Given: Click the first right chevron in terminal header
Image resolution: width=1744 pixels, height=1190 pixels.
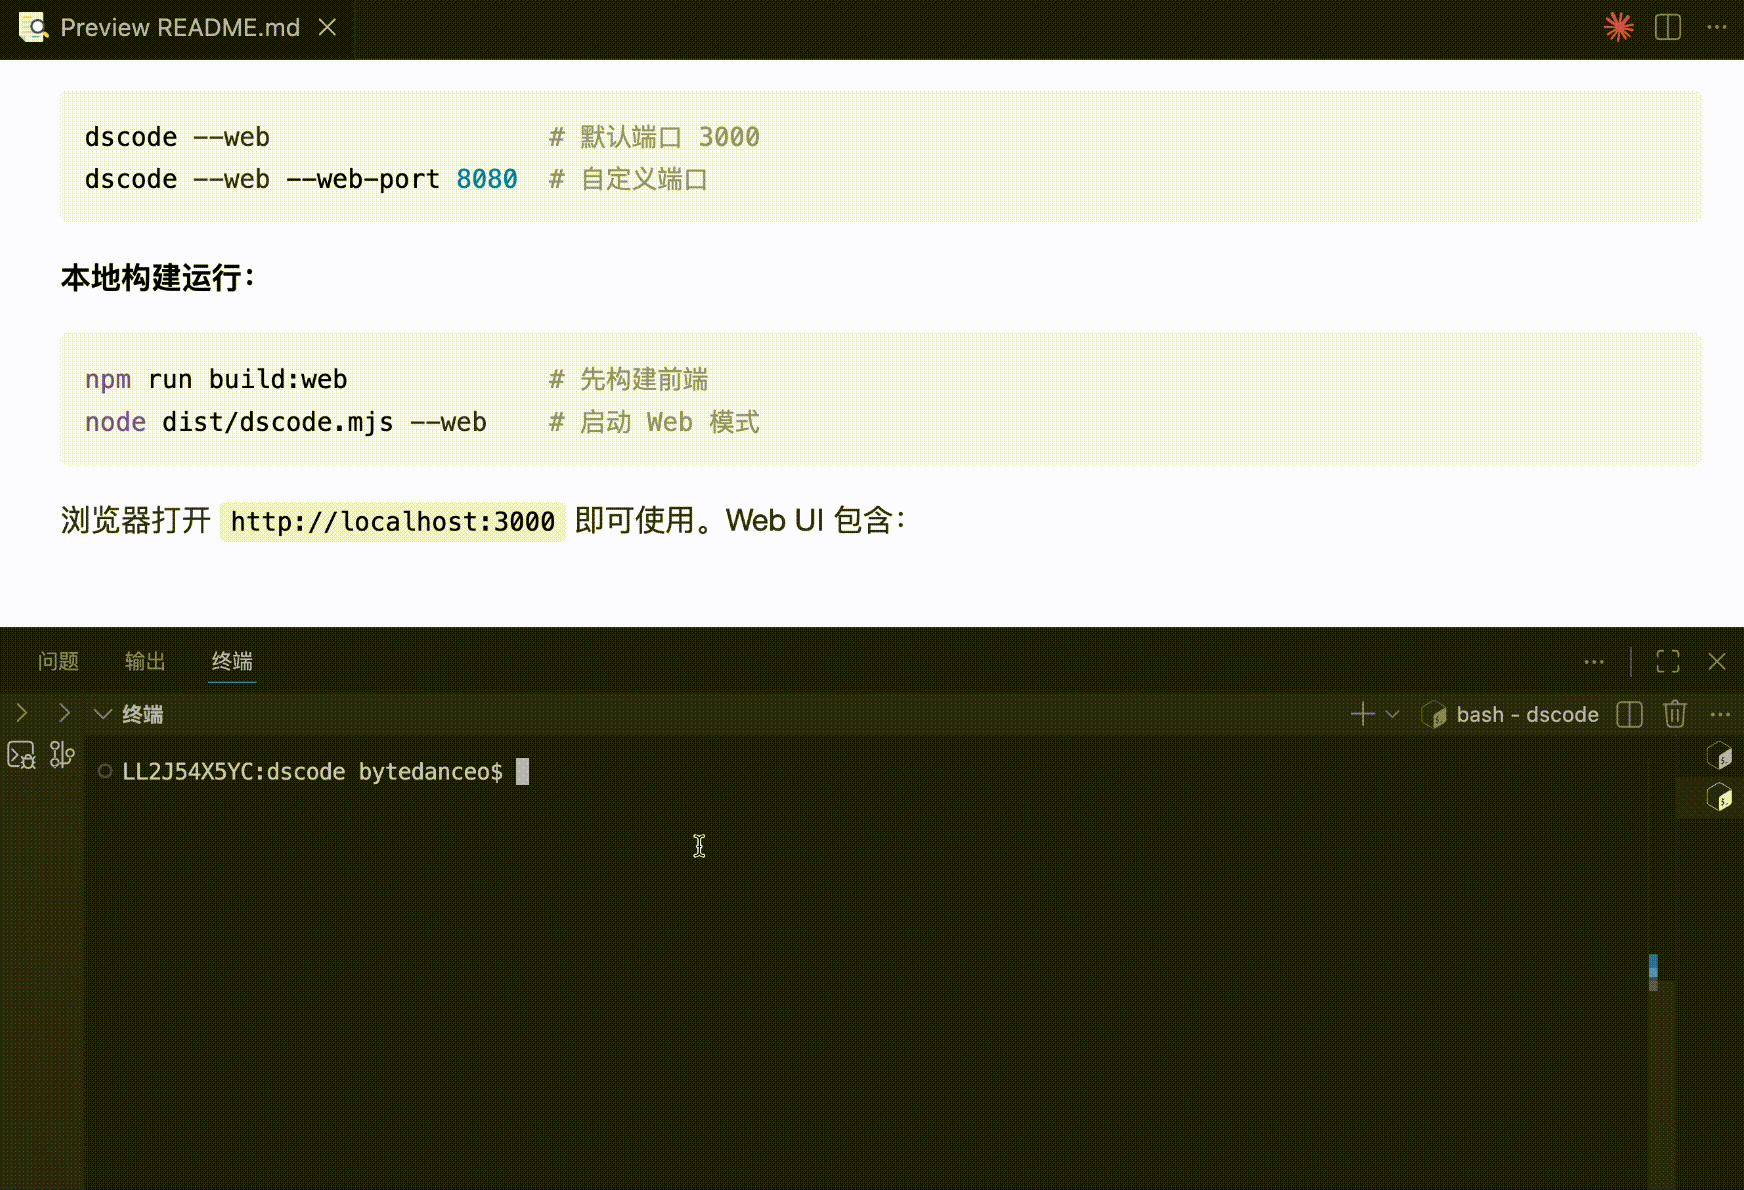Looking at the screenshot, I should (22, 713).
